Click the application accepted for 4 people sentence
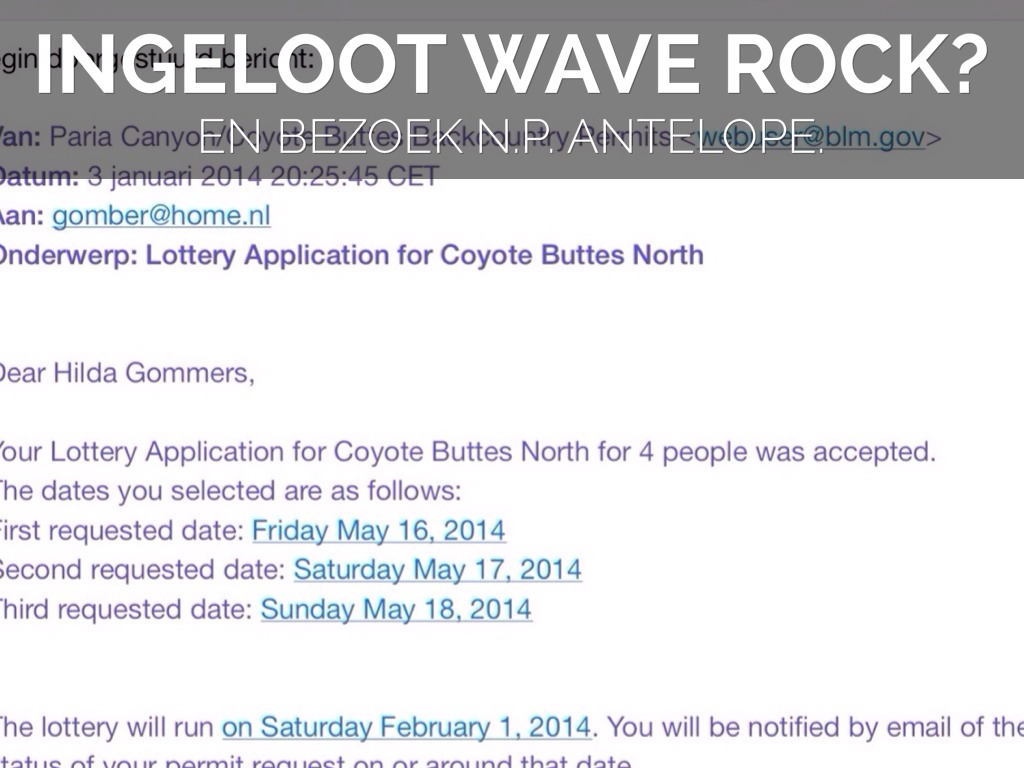The image size is (1024, 768). point(467,452)
